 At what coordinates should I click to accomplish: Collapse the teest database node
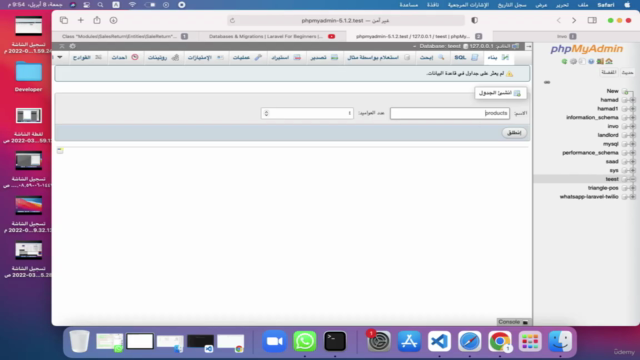(632, 179)
